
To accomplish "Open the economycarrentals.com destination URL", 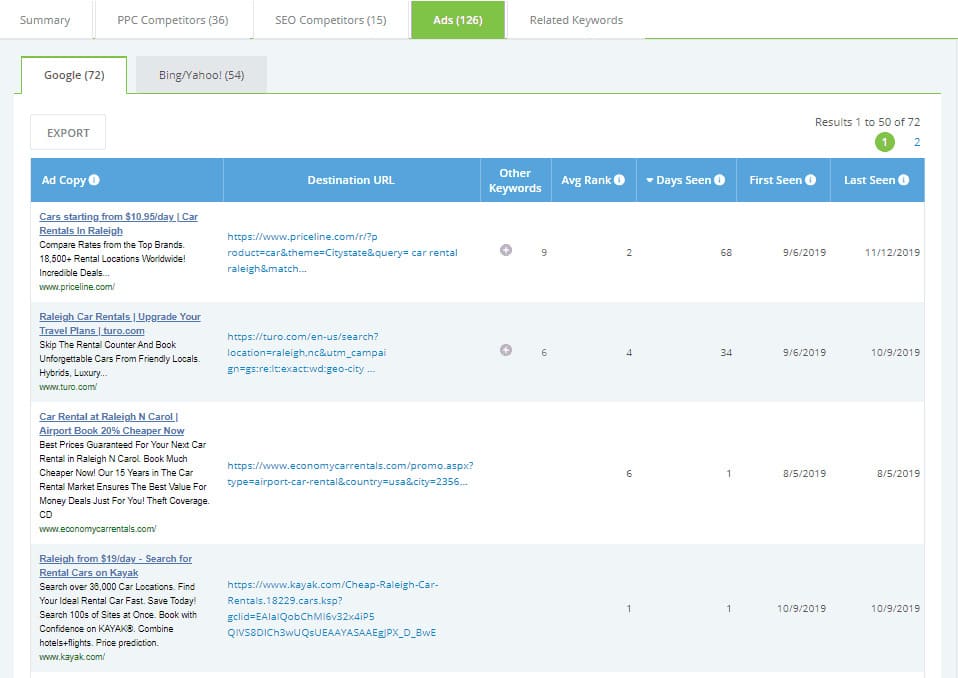I will (x=350, y=473).
